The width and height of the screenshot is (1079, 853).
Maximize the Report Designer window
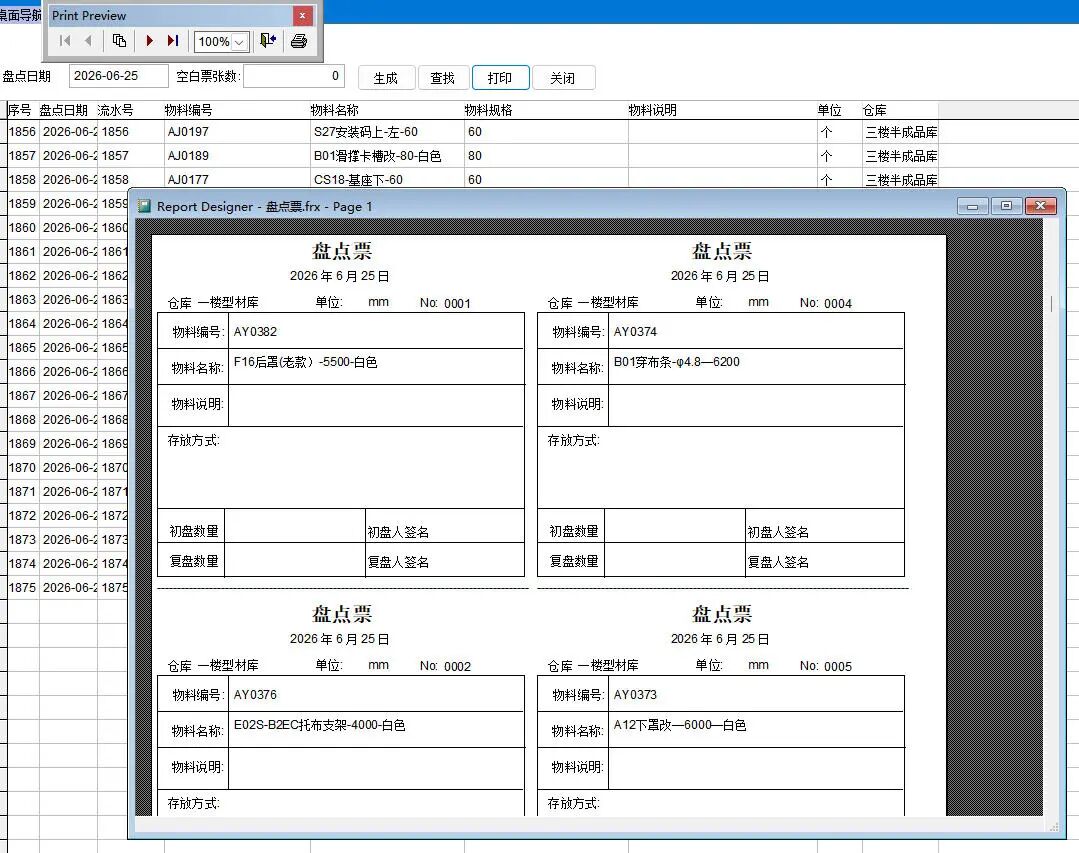coord(1006,206)
